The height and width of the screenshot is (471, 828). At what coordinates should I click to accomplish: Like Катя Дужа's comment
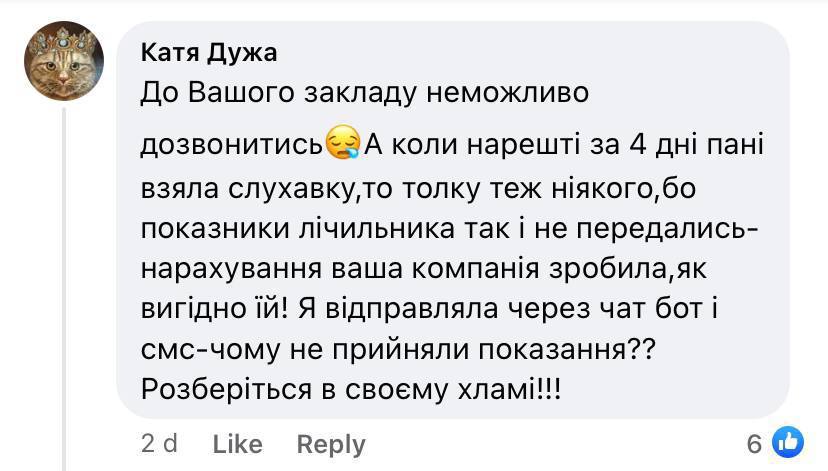(x=238, y=443)
